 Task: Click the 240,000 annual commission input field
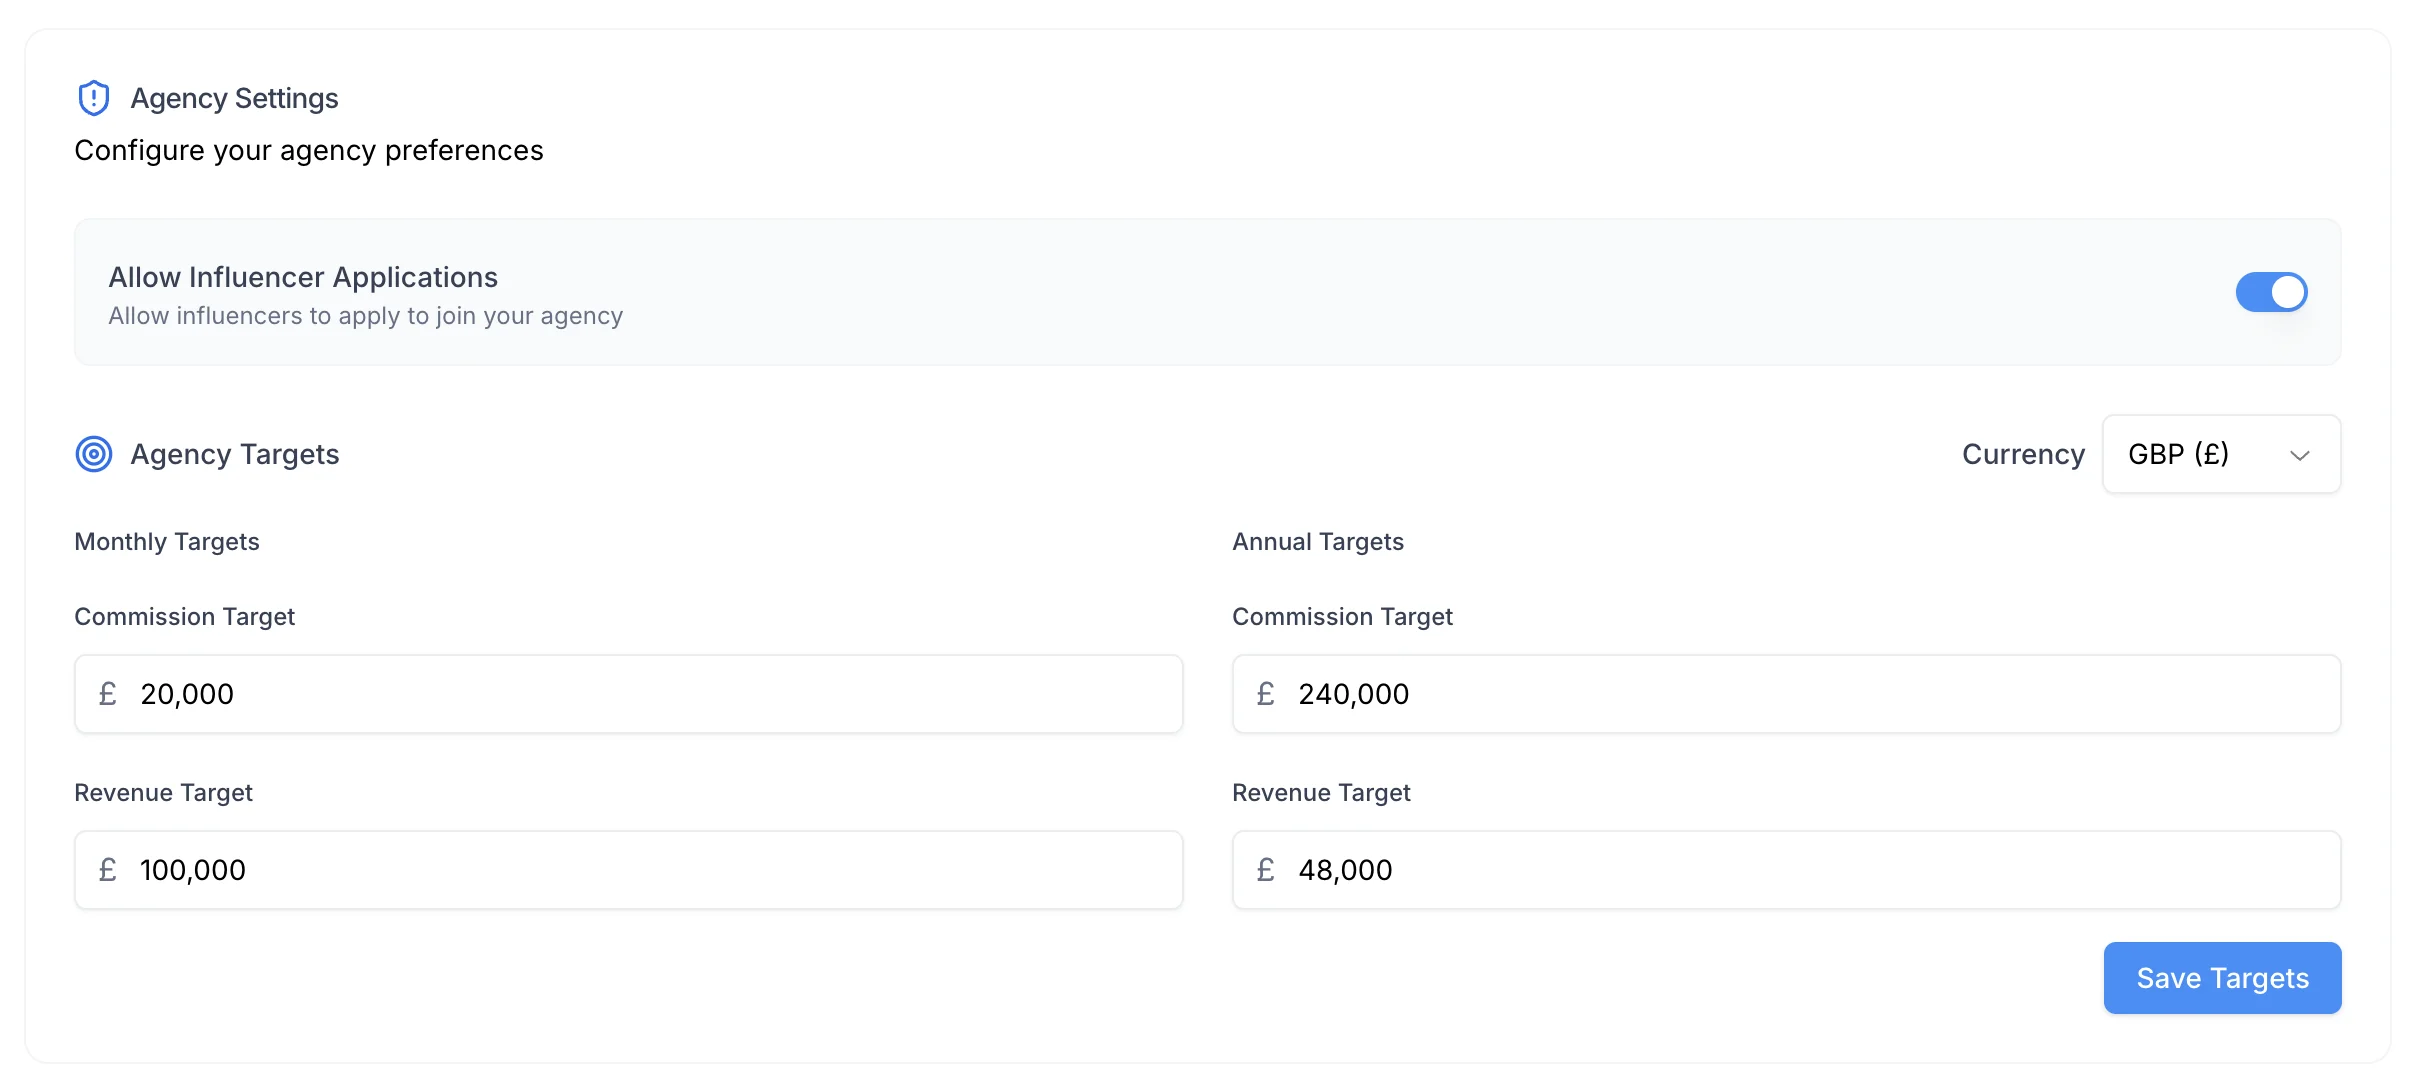pos(1786,693)
